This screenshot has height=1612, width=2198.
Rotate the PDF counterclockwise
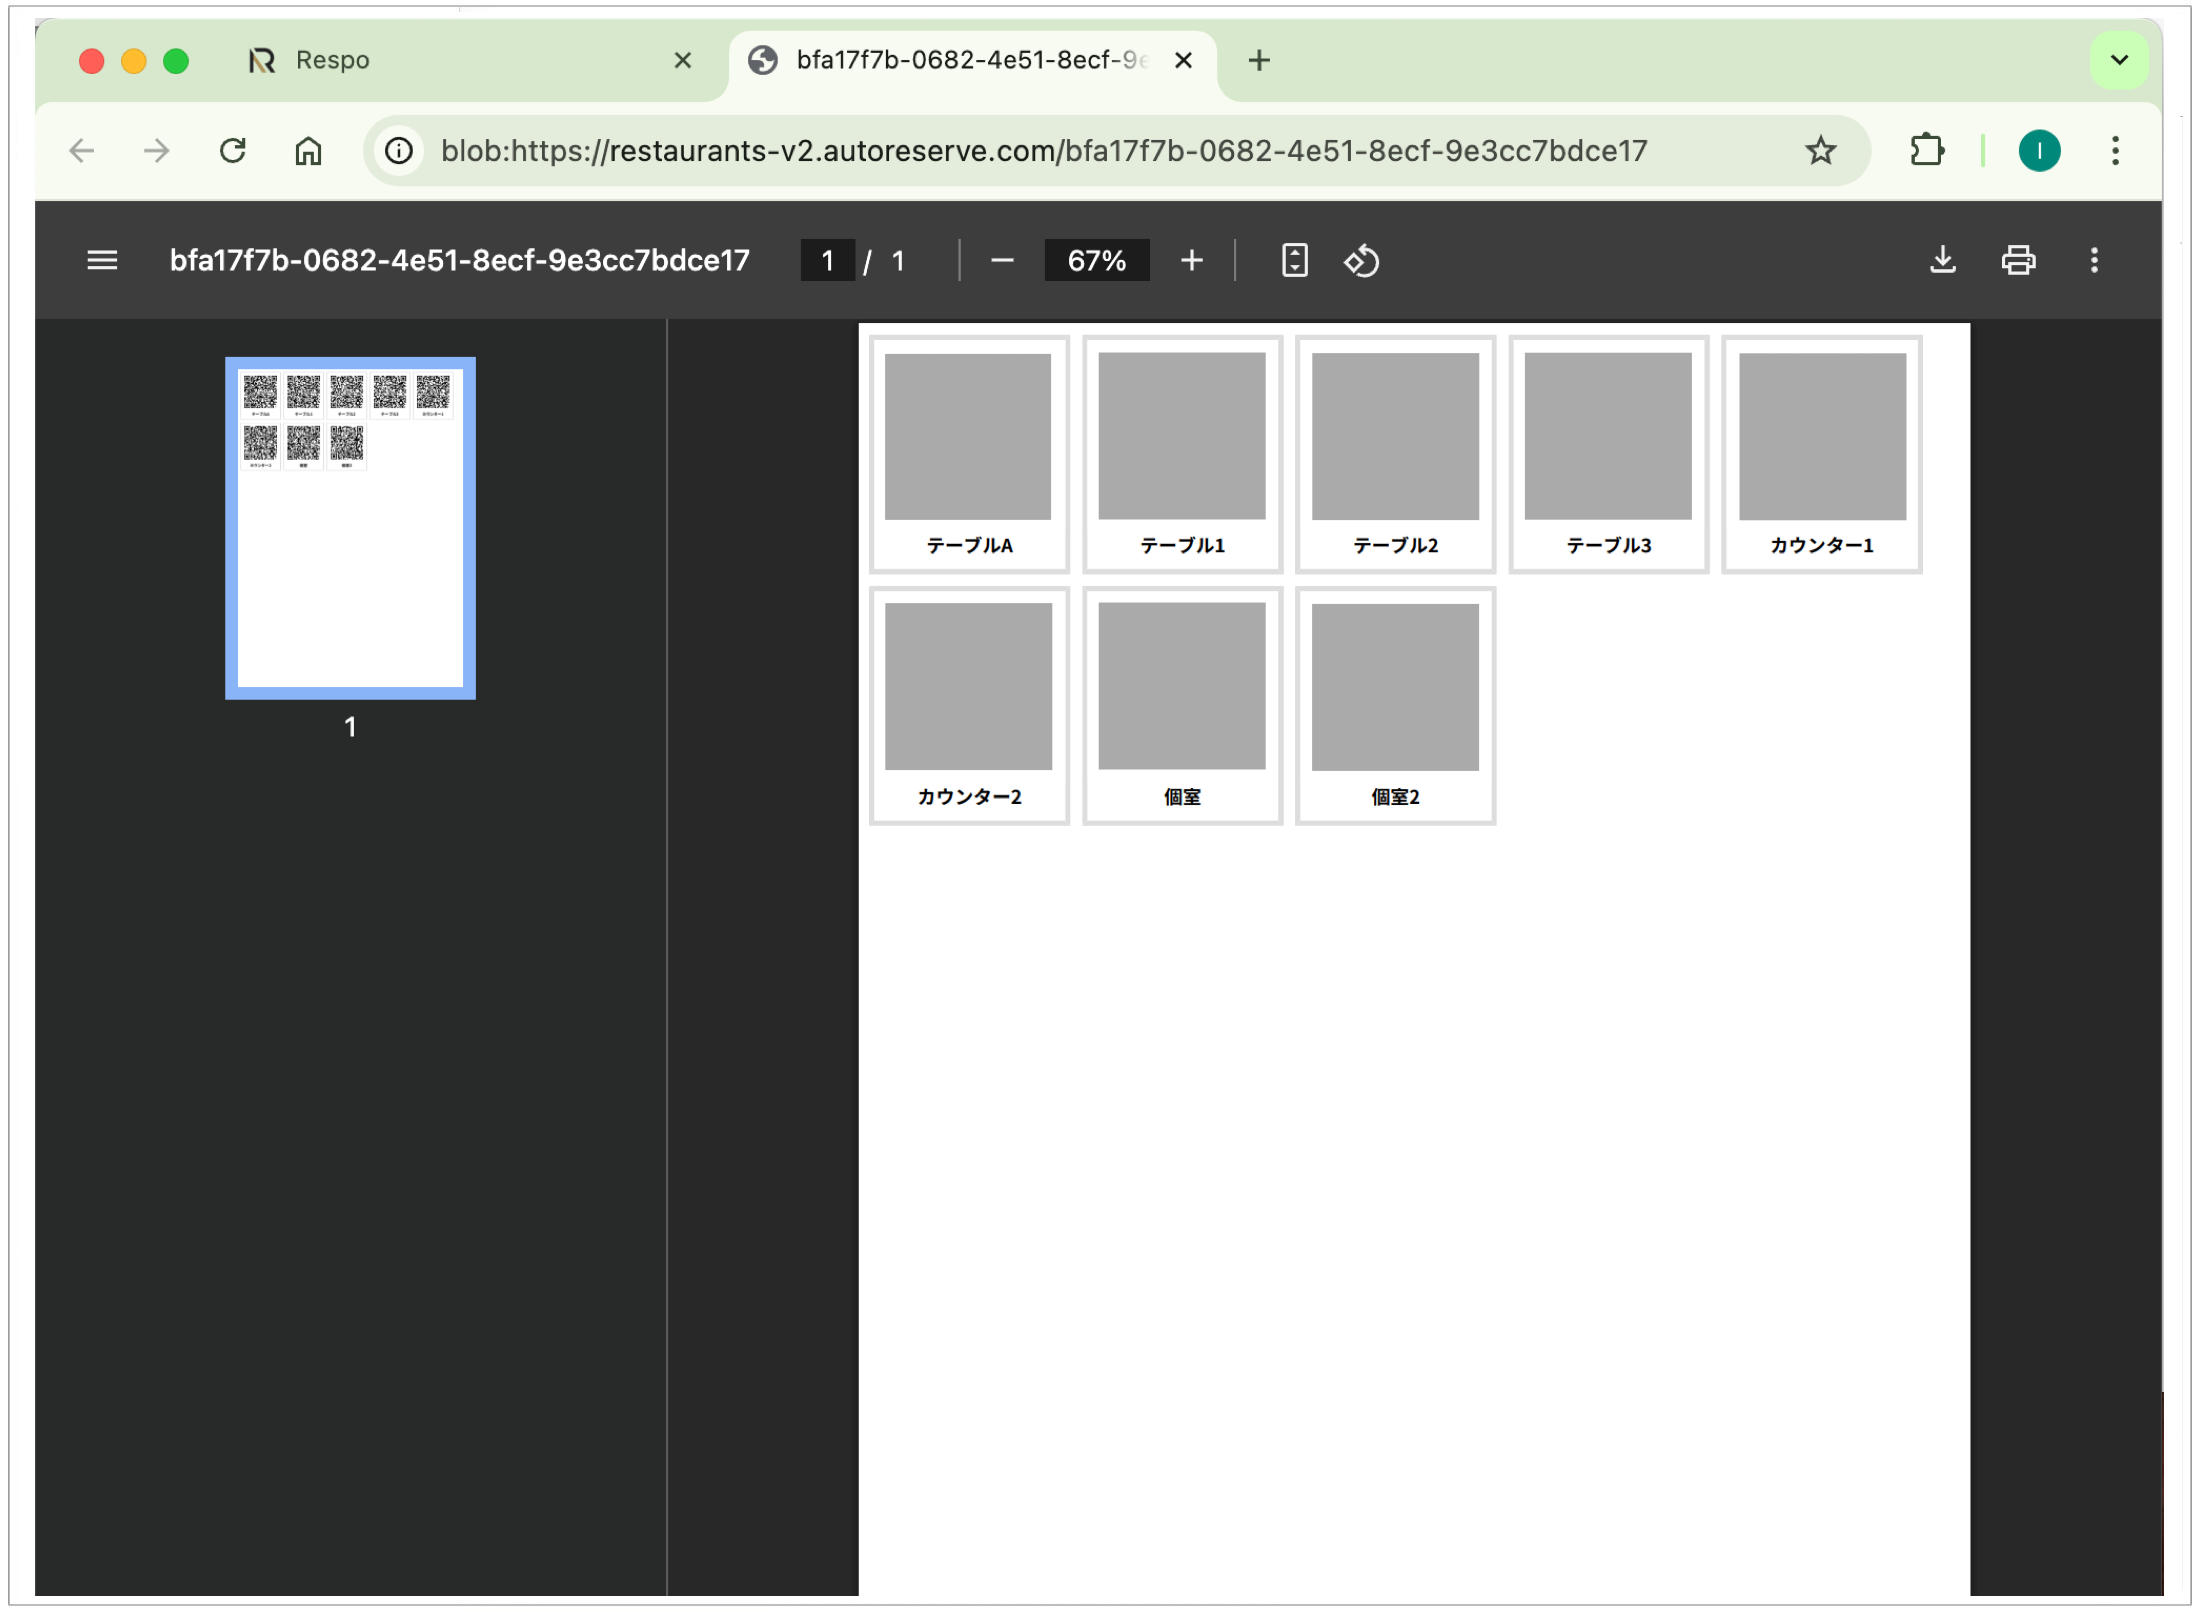[1361, 261]
